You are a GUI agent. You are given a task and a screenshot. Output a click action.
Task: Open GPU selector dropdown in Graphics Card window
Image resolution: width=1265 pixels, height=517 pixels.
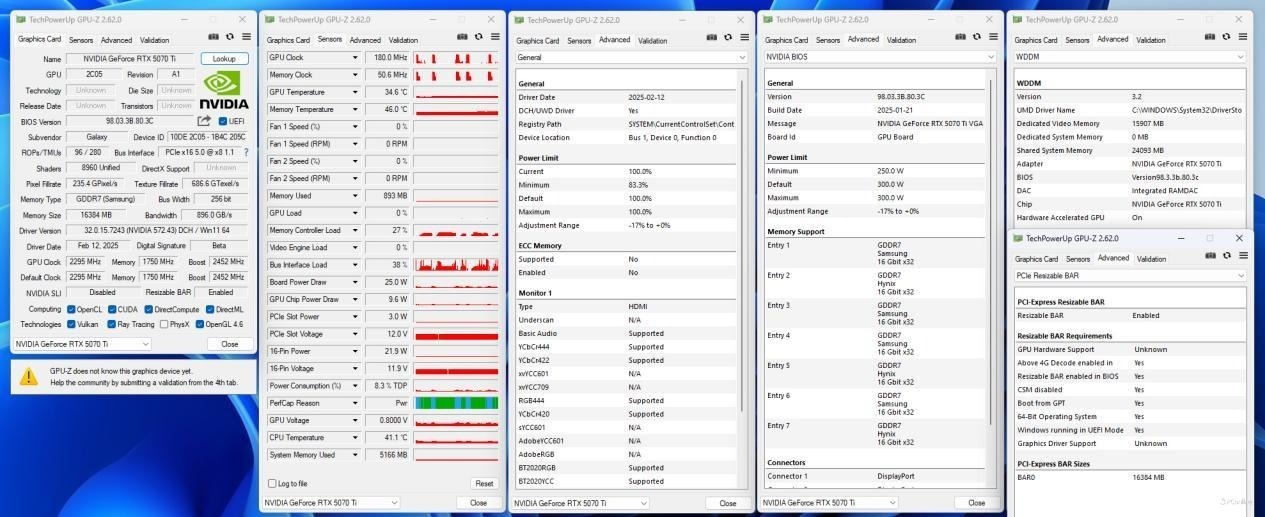pyautogui.click(x=82, y=344)
